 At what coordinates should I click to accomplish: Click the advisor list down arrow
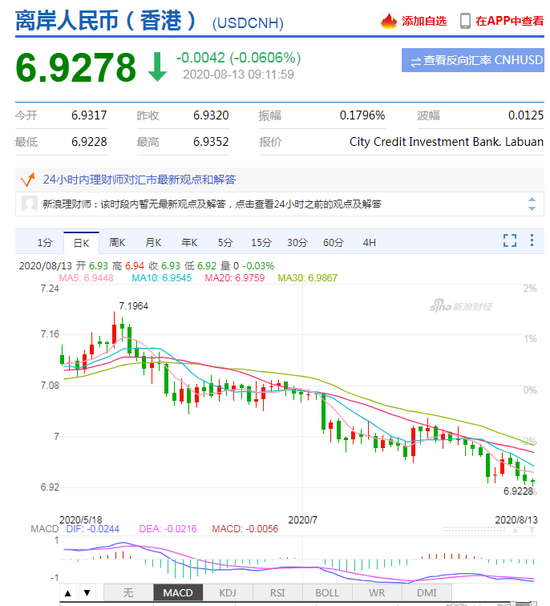(531, 208)
